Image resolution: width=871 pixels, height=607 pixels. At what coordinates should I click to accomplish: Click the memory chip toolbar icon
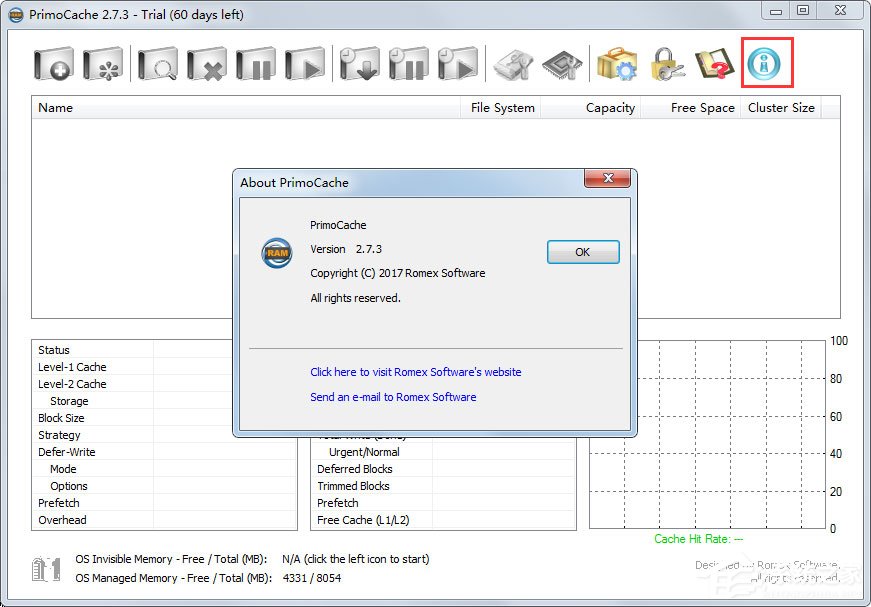pyautogui.click(x=562, y=64)
